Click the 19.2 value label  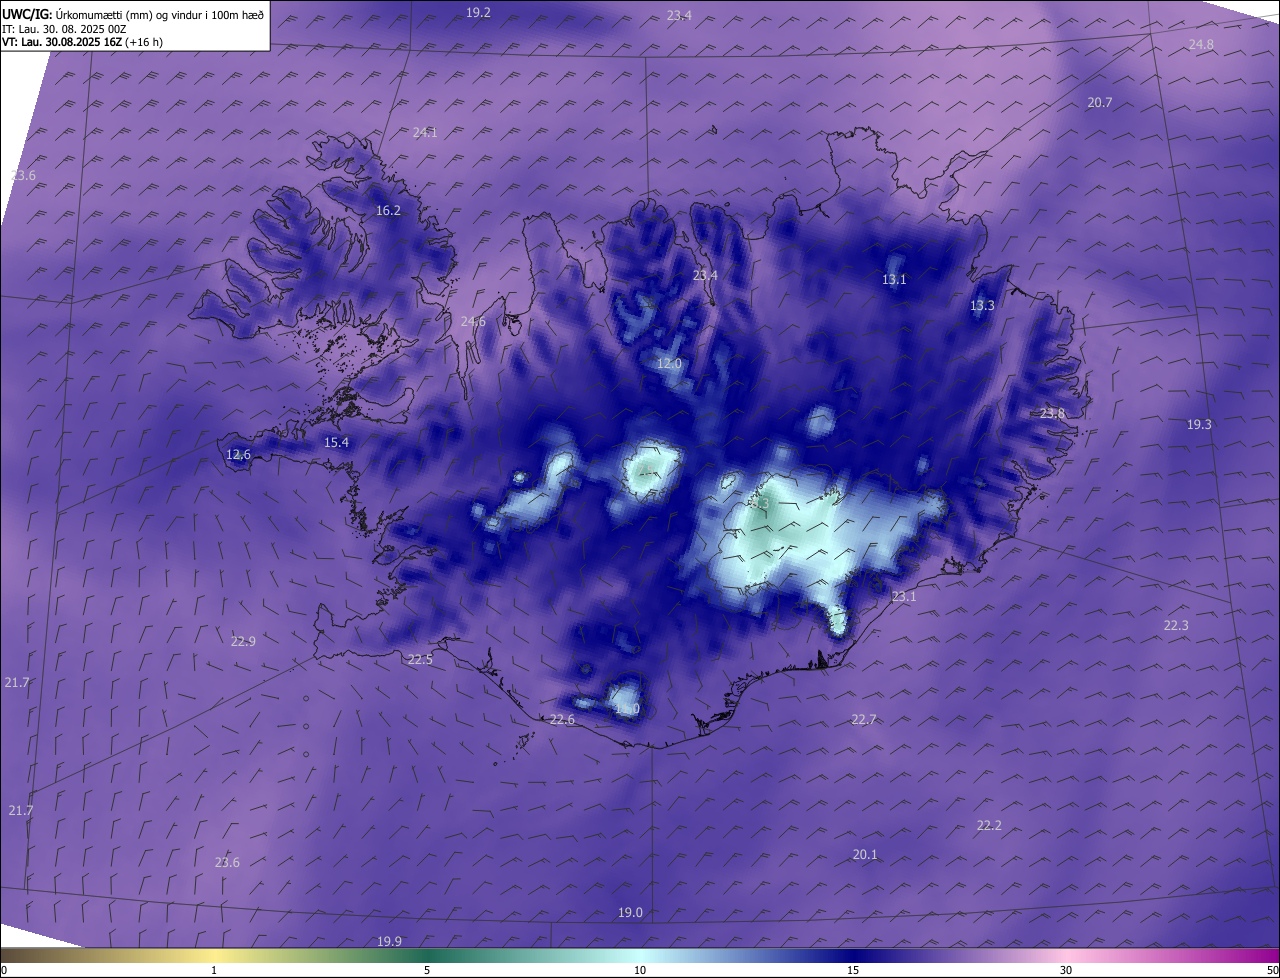coord(479,12)
